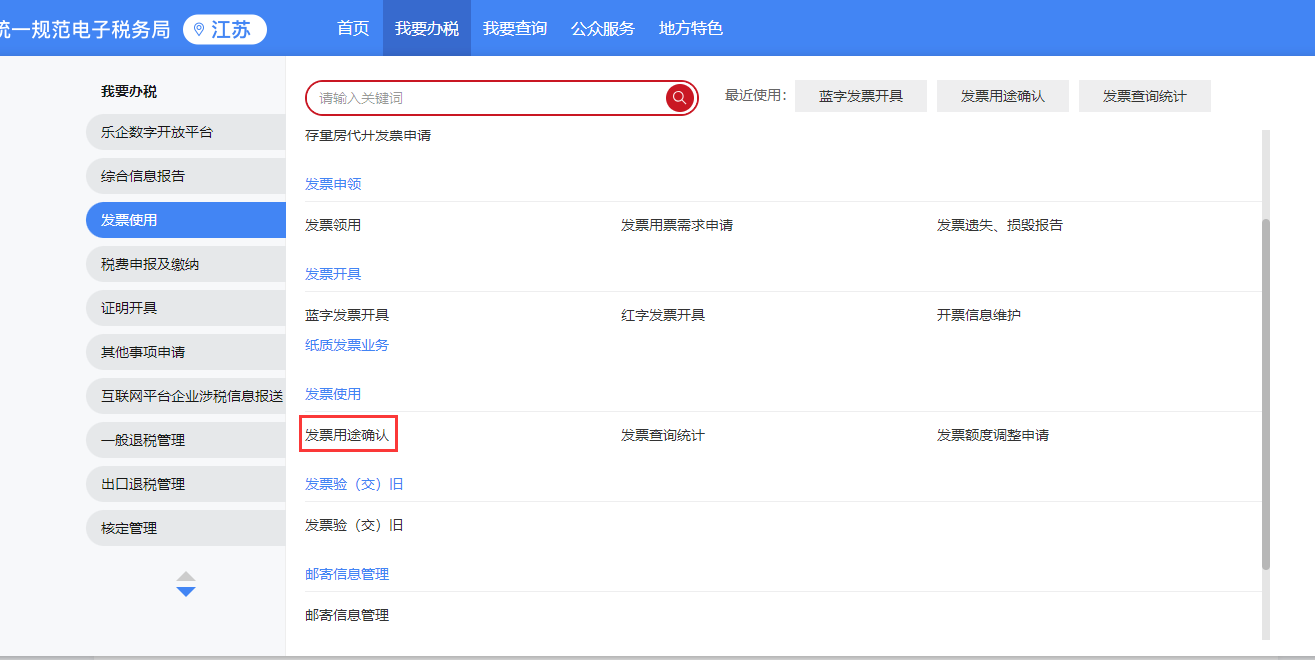The height and width of the screenshot is (660, 1315).
Task: Open the 公众服务 navigation tab
Action: click(602, 29)
